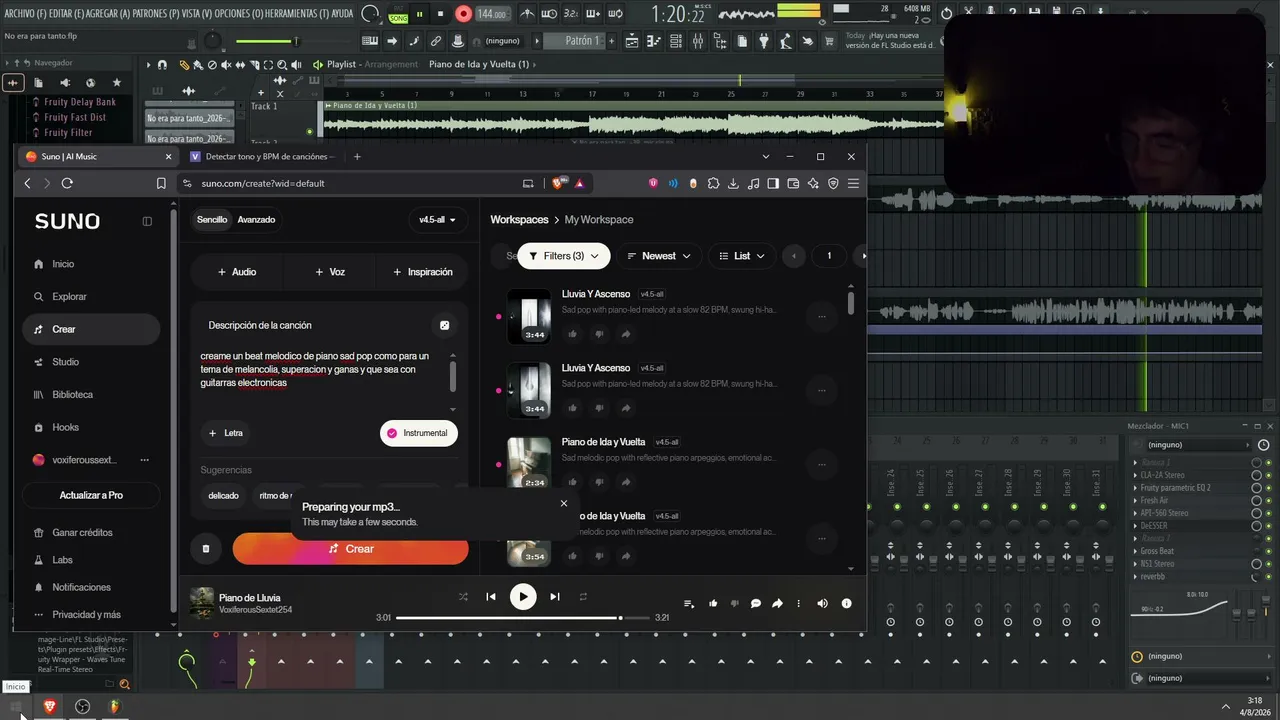Viewport: 1280px width, 720px height.
Task: Stop playback in FL Studio transport
Action: pos(440,14)
